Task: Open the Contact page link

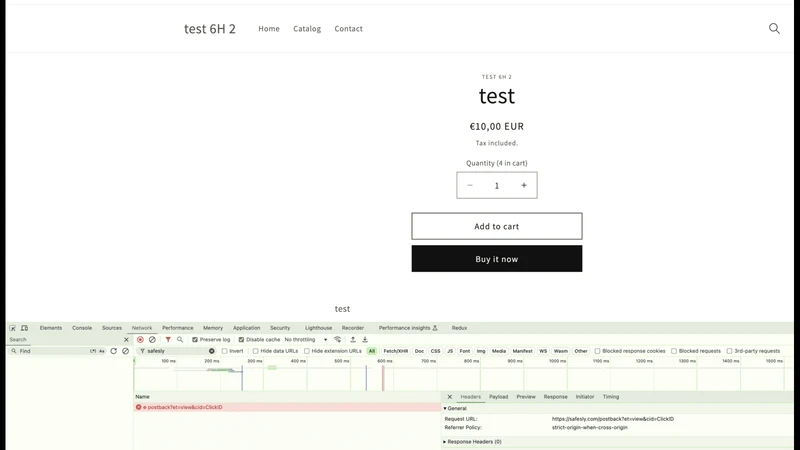Action: coord(348,29)
